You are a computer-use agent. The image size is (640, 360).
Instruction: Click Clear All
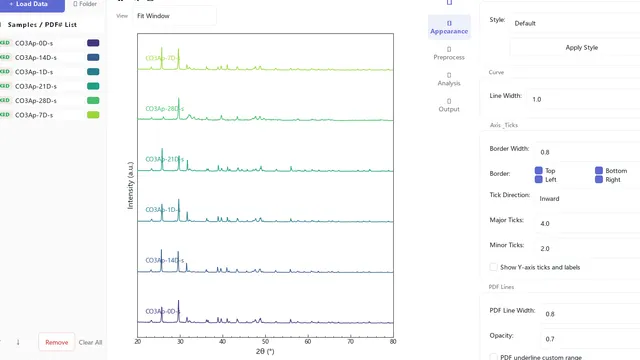(90, 342)
